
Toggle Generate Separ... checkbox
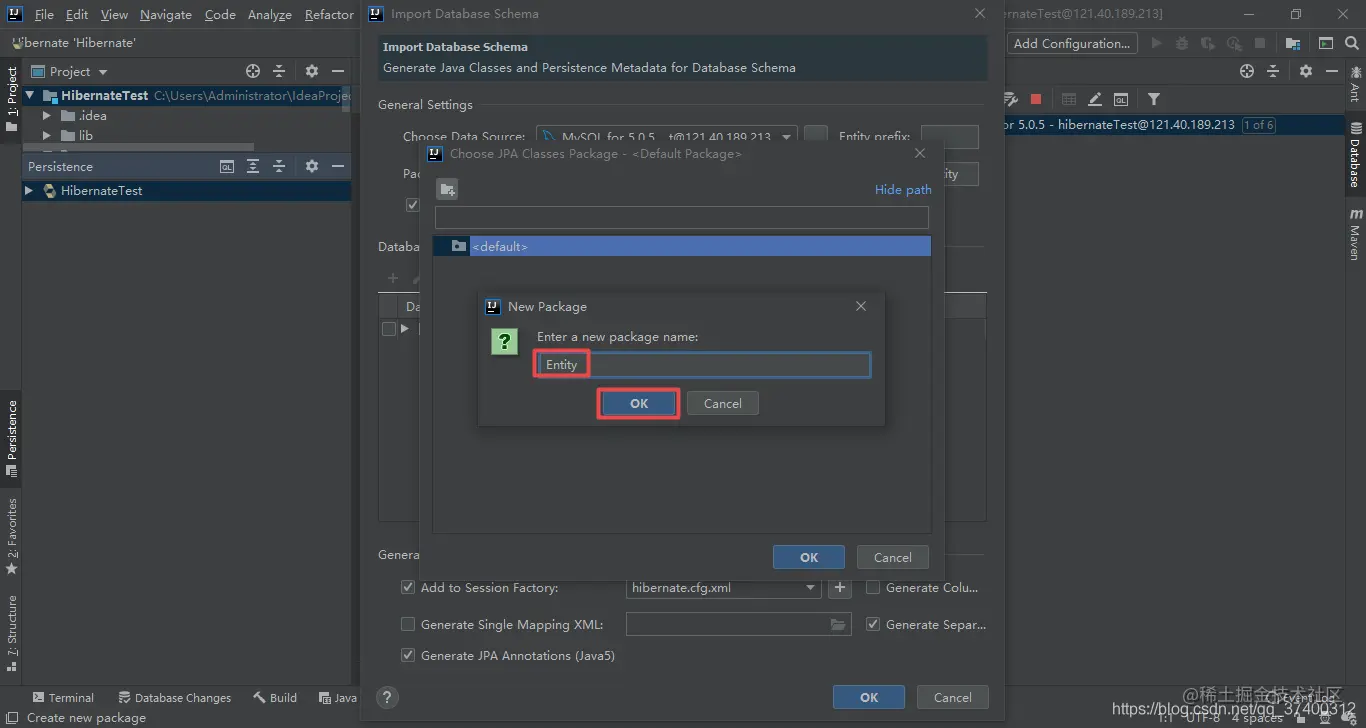point(873,624)
